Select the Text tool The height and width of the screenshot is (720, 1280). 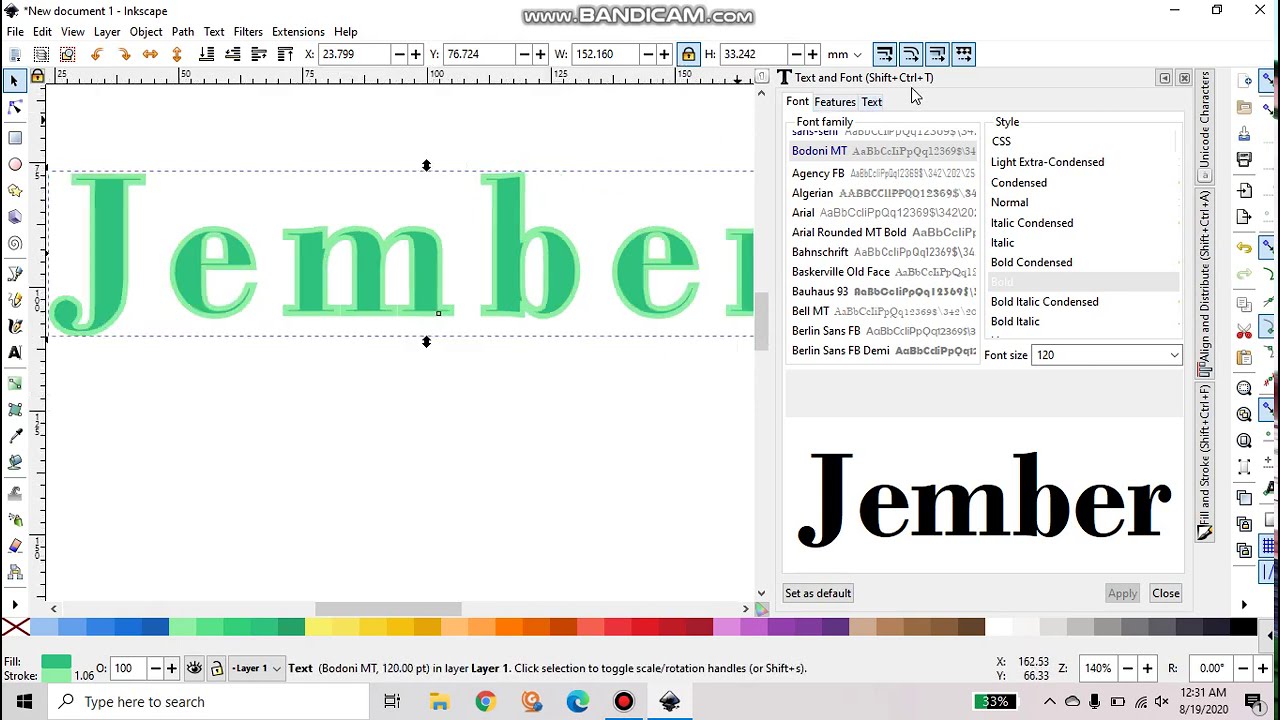coord(15,352)
